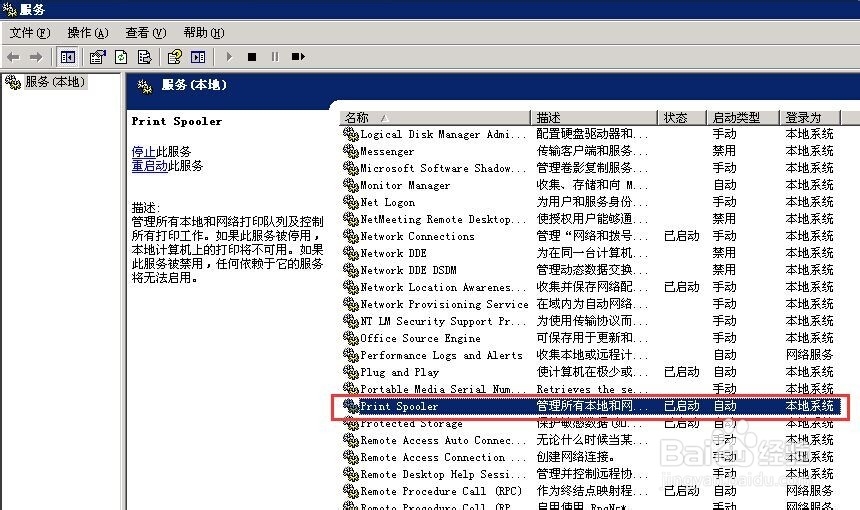Select Microsoft Software Shadow... service
Image resolution: width=860 pixels, height=510 pixels.
443,168
